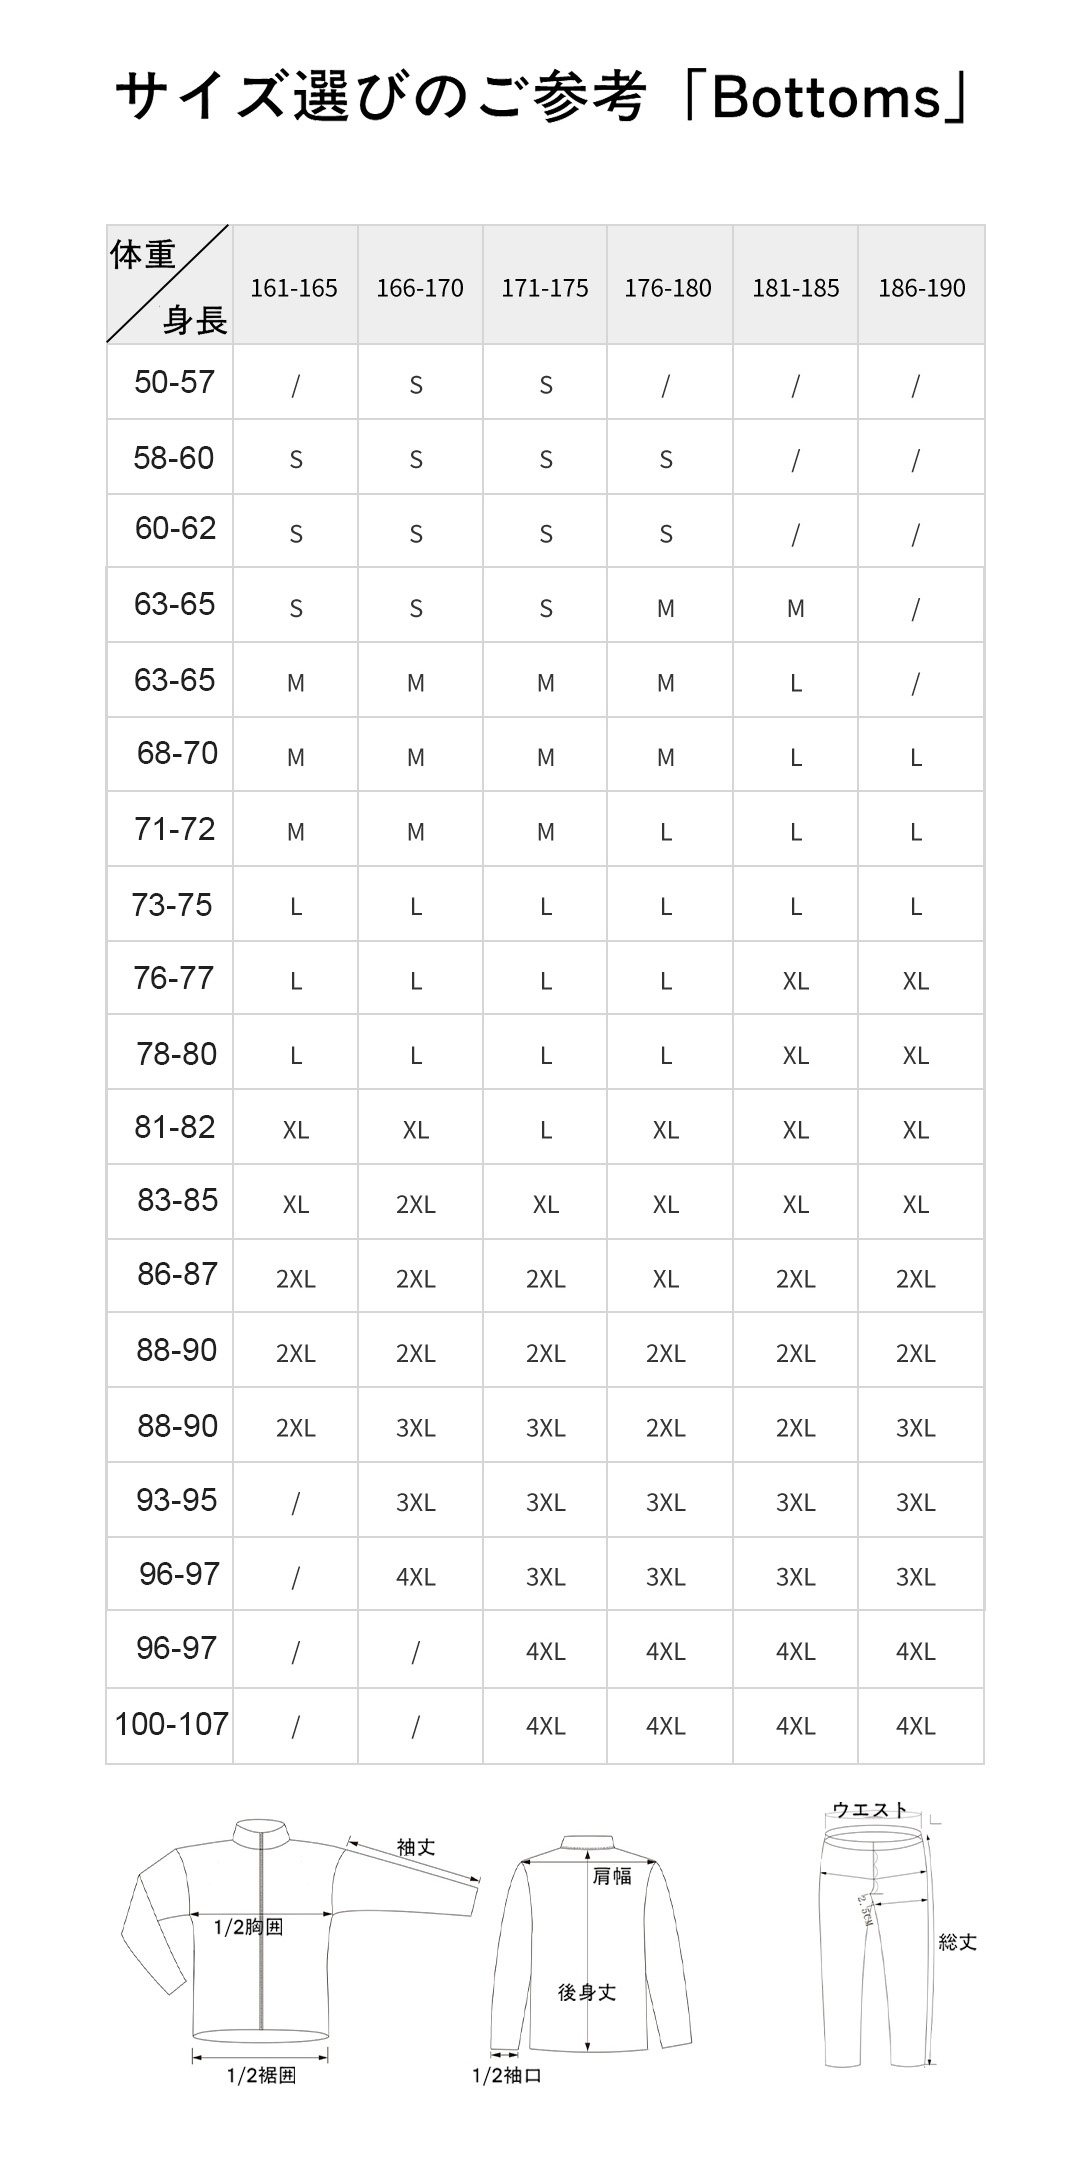
Task: Select the 161-165 height column header
Action: point(294,288)
